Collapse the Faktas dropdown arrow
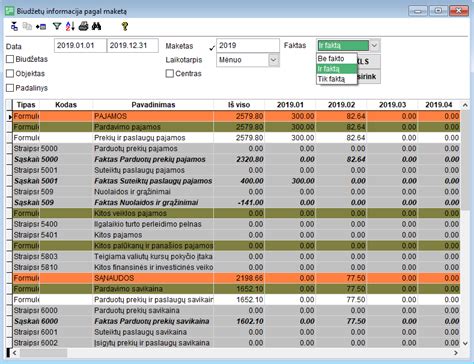This screenshot has height=364, width=474. tap(375, 45)
